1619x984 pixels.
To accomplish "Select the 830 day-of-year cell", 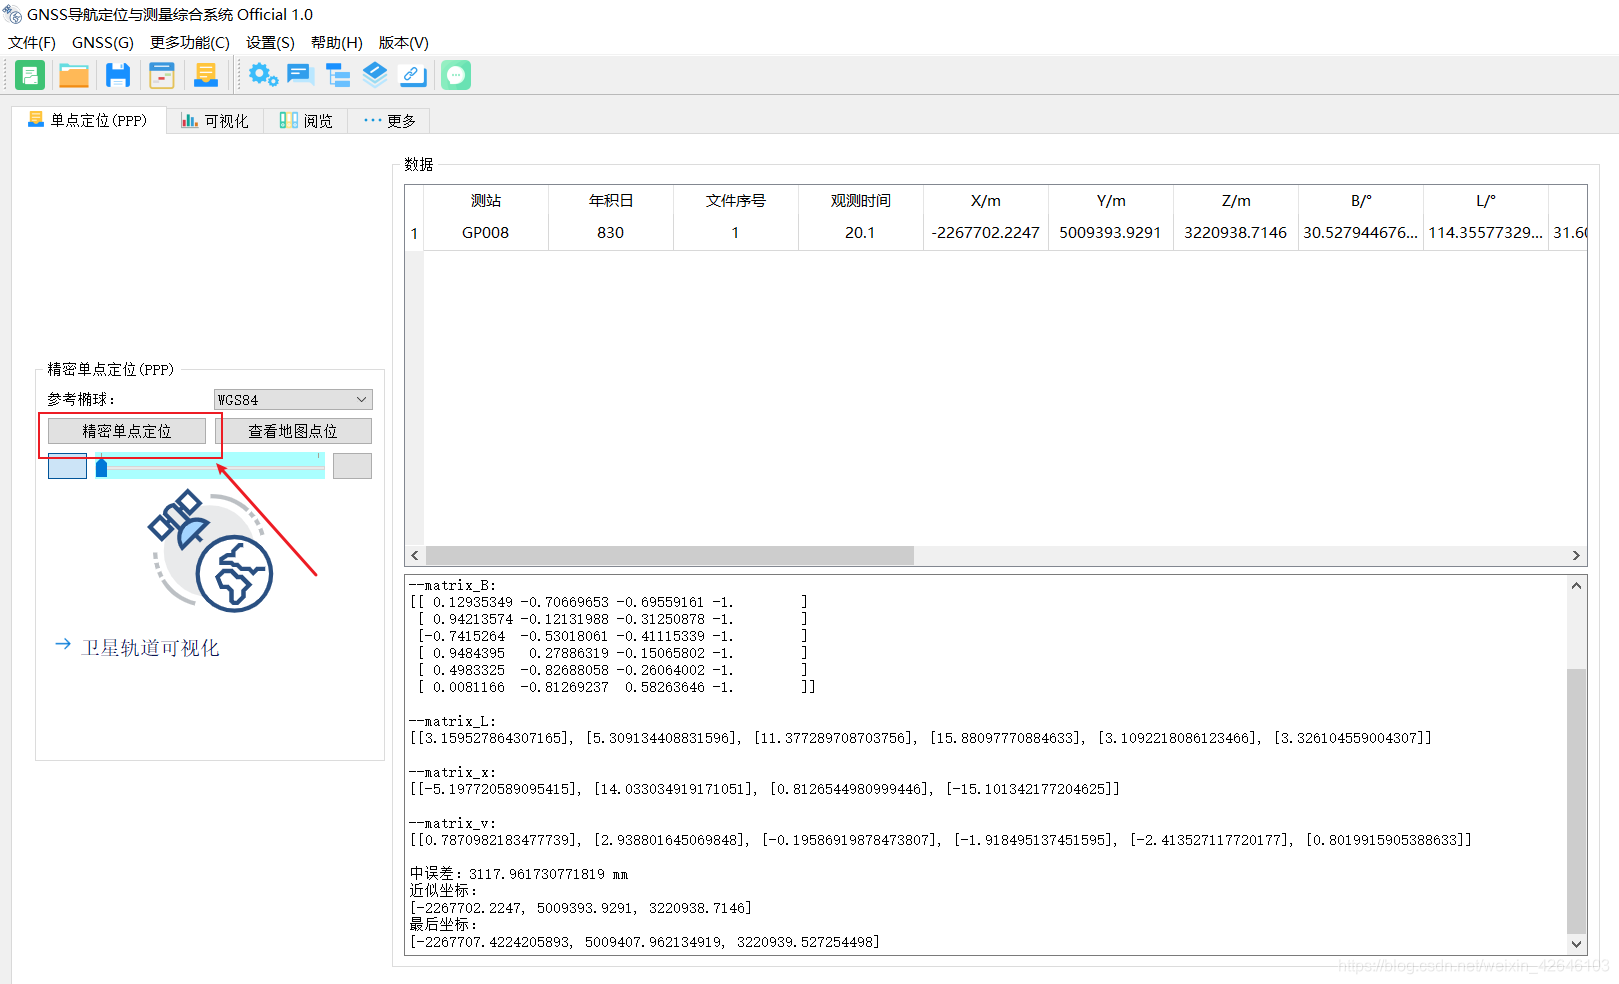I will click(x=611, y=233).
